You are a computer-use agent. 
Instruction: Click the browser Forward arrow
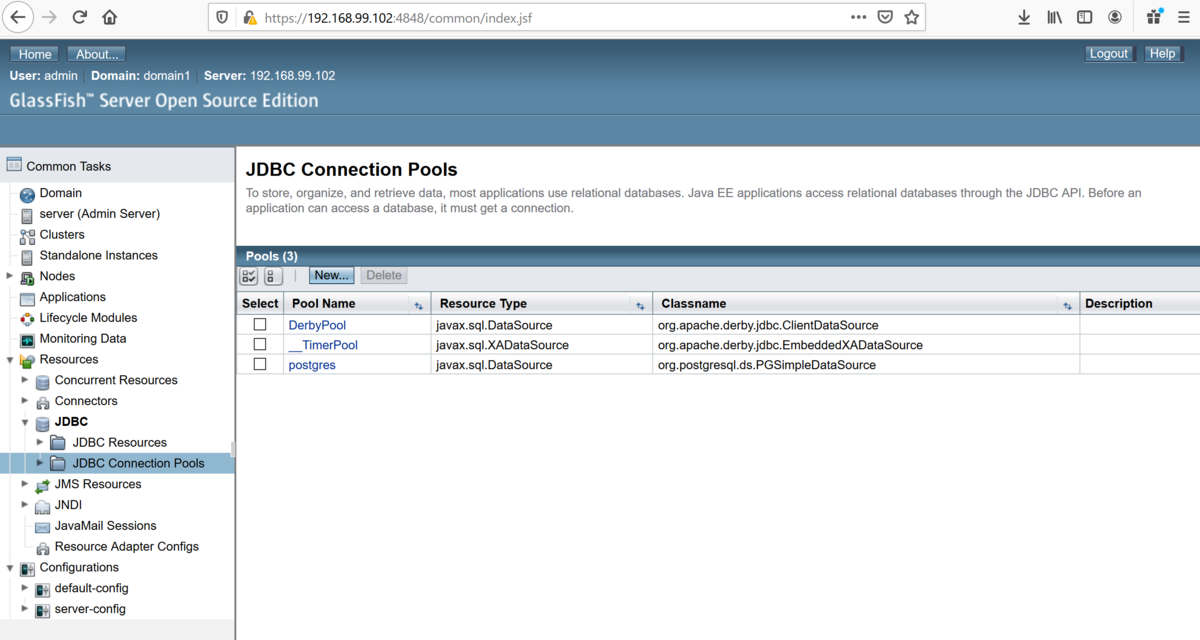click(x=49, y=18)
